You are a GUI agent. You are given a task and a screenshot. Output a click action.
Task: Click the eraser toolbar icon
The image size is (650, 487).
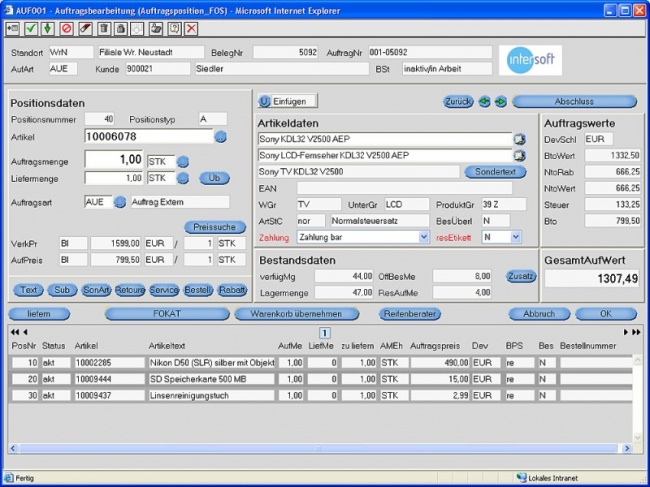85,29
